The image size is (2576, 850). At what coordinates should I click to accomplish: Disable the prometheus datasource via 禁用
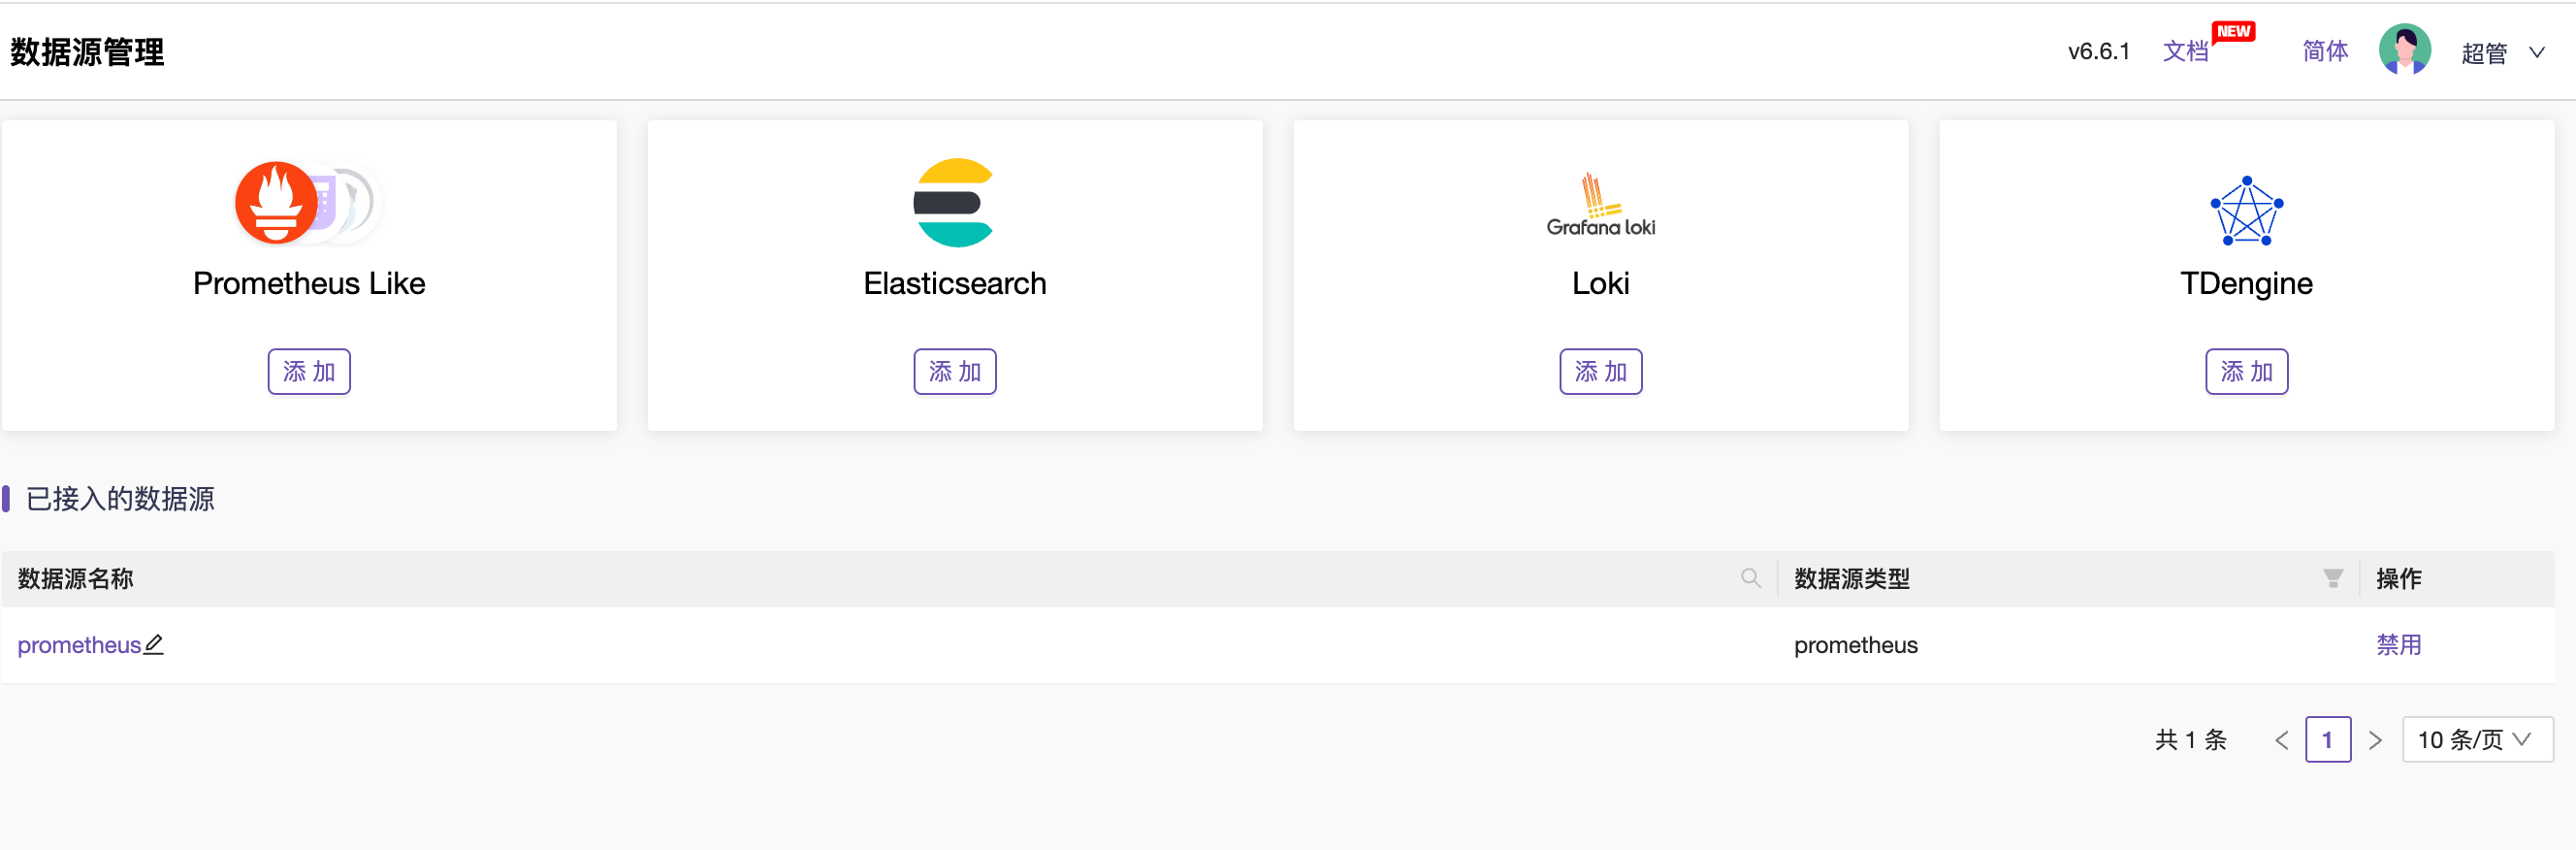[2398, 645]
